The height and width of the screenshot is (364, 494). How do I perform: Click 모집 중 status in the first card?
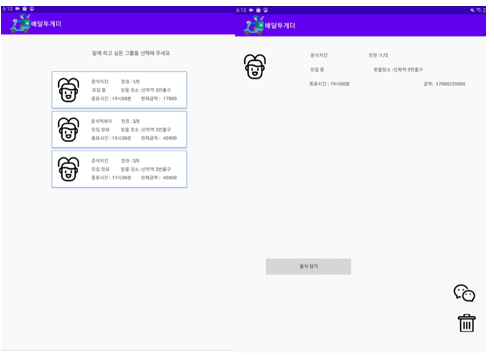tap(99, 90)
